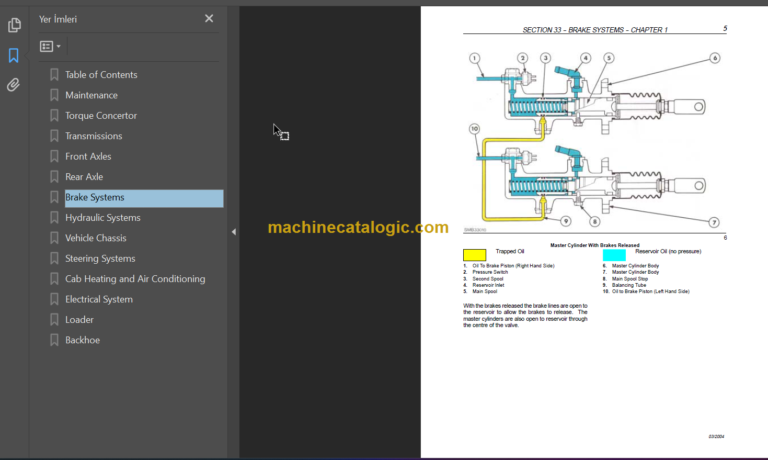Image resolution: width=768 pixels, height=460 pixels.
Task: Collapse the navigation pane with arrow
Action: click(234, 232)
